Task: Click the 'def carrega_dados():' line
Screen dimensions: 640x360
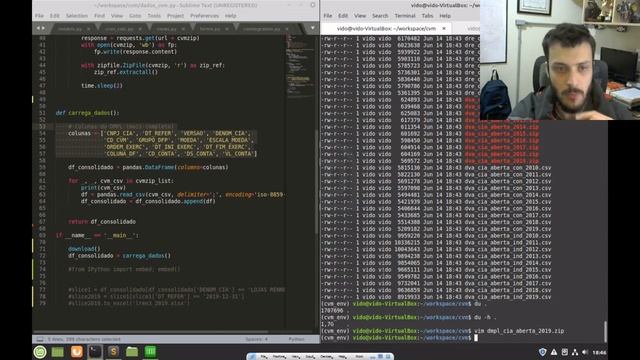Action: click(x=87, y=113)
